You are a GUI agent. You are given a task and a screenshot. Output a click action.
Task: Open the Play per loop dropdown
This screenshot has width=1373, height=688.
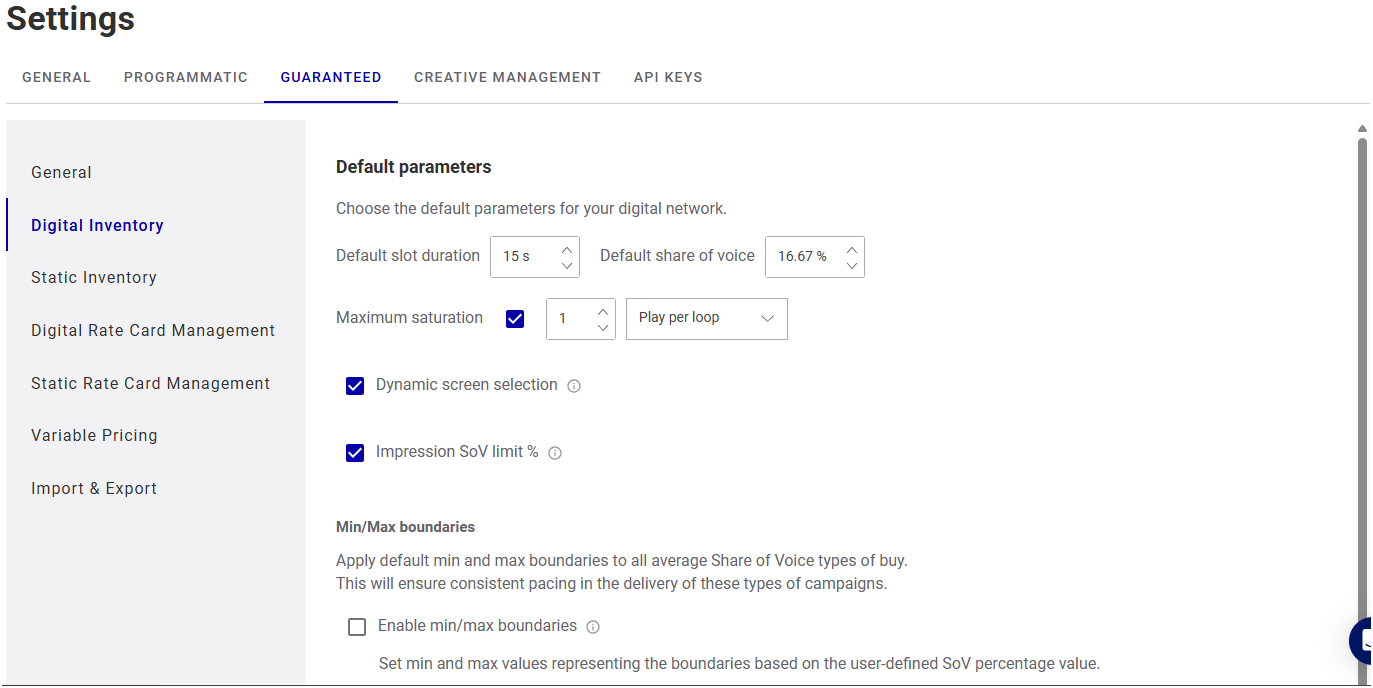pyautogui.click(x=706, y=319)
